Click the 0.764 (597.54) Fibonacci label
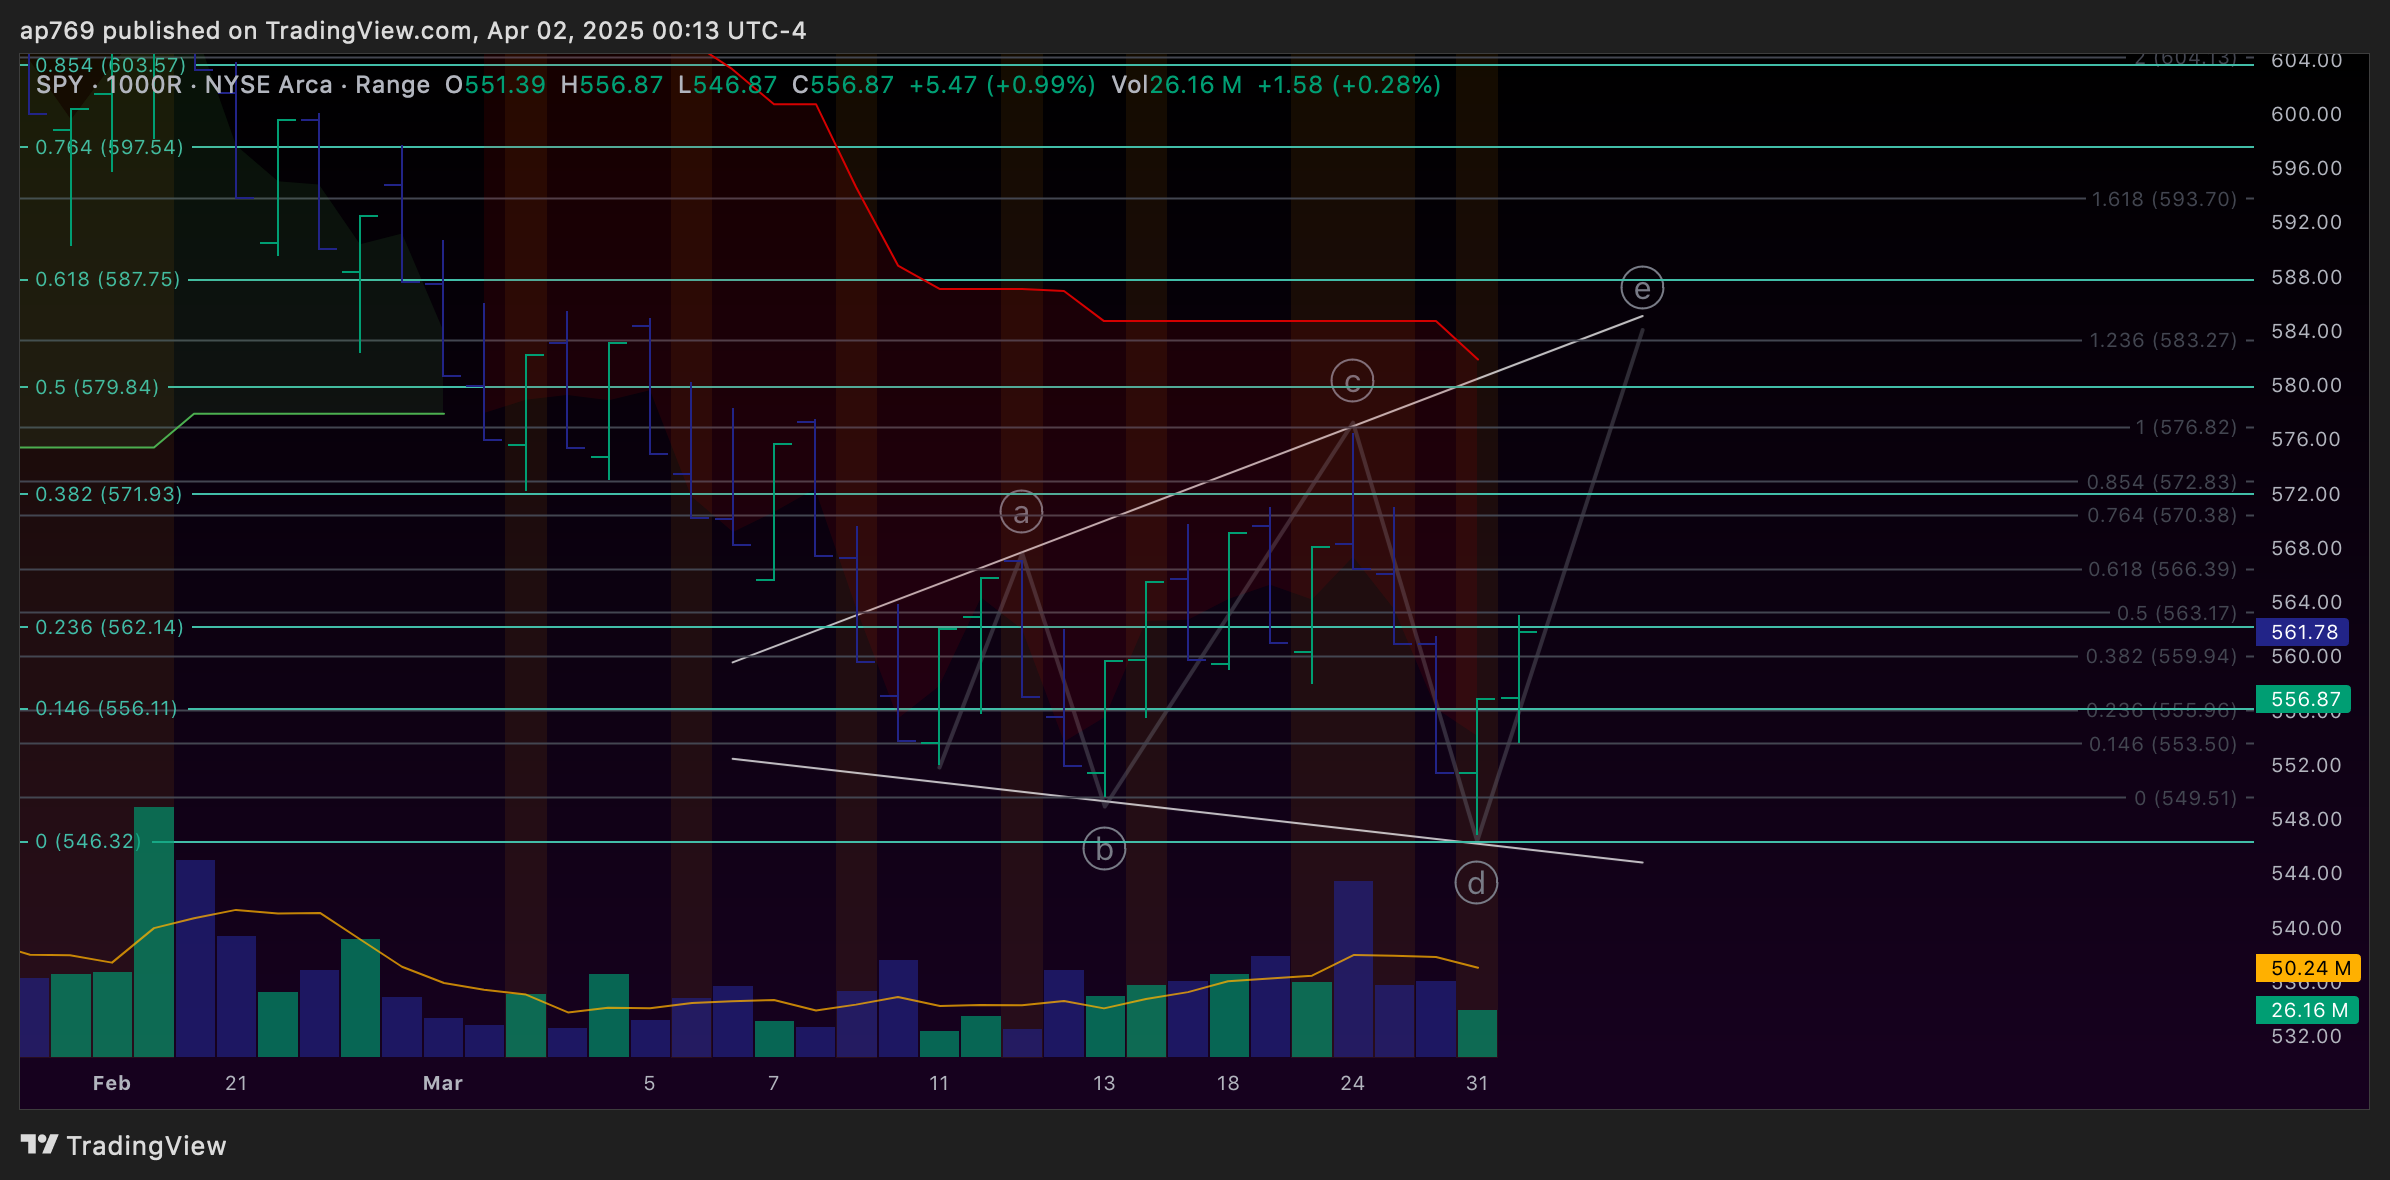 coord(109,147)
